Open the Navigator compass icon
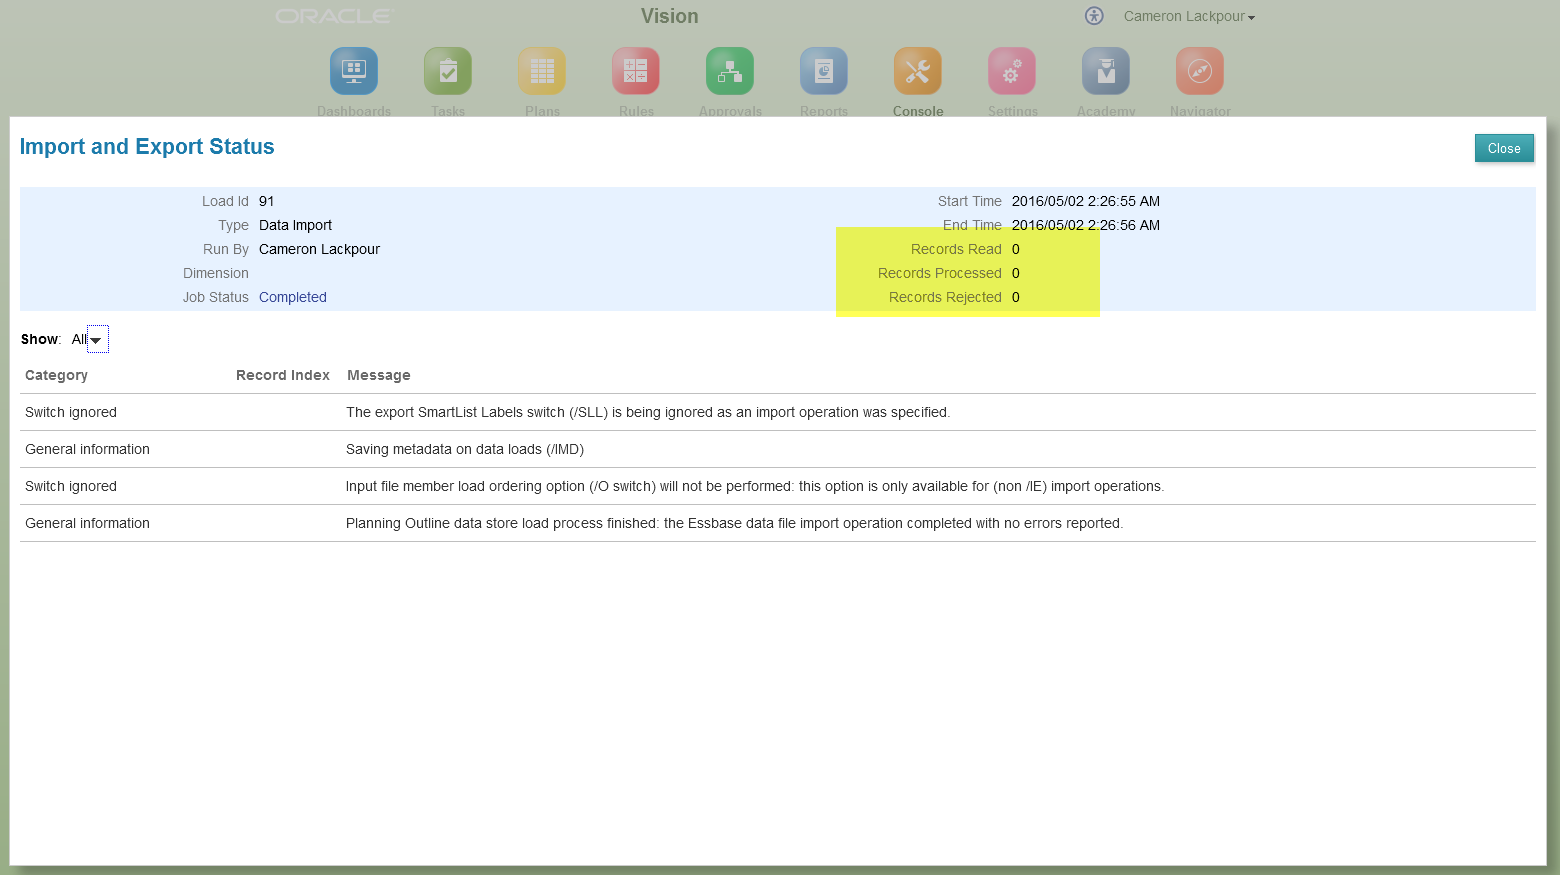Viewport: 1560px width, 875px height. pos(1200,71)
